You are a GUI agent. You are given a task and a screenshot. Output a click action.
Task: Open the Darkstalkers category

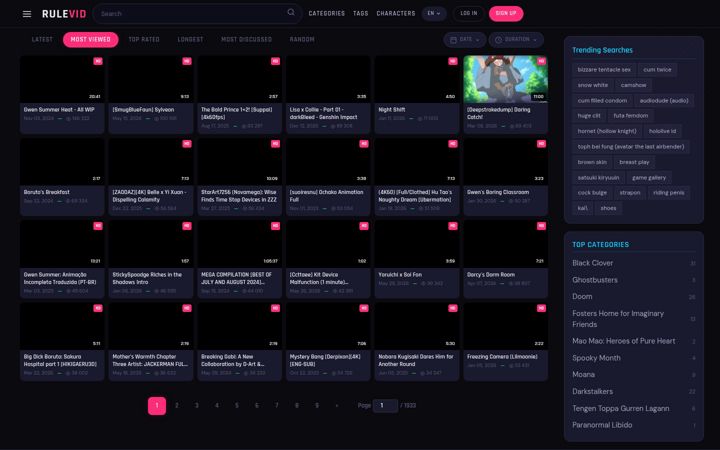pos(634,391)
